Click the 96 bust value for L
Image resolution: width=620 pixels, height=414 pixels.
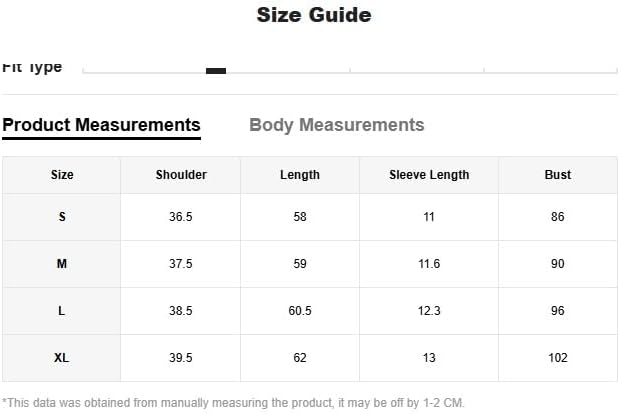[558, 311]
